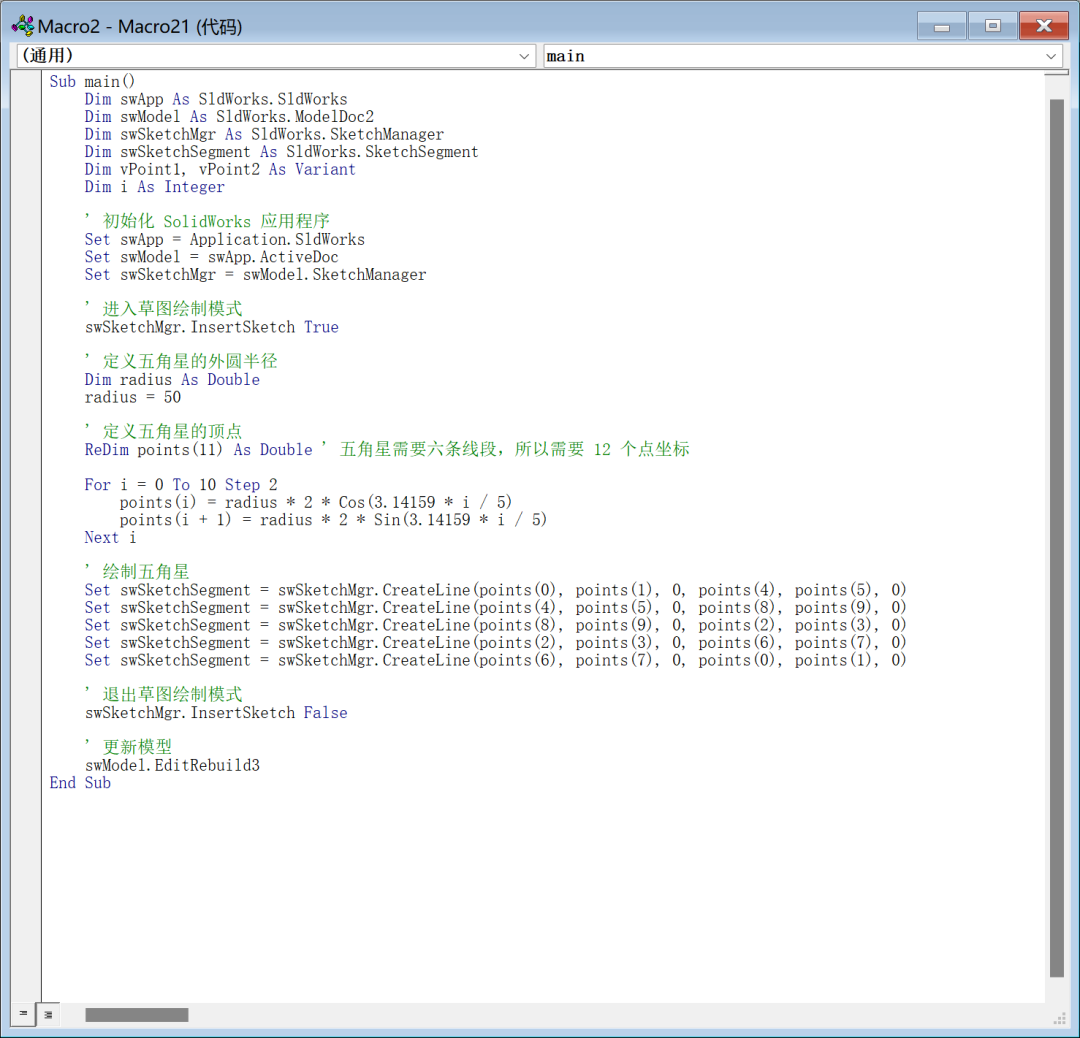This screenshot has width=1080, height=1038.
Task: Click the Macro2 window icon in title bar
Action: [x=23, y=26]
